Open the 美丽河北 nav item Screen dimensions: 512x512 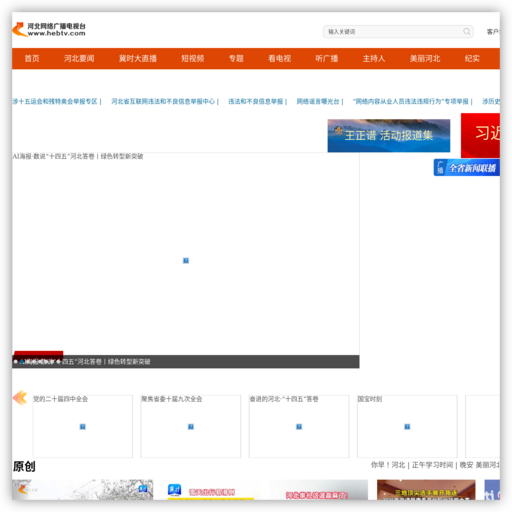(425, 59)
